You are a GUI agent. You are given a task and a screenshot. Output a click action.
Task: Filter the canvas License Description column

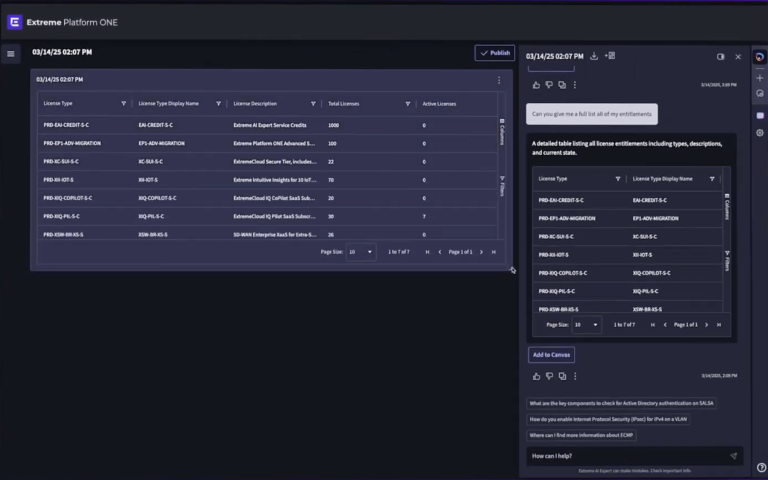pyautogui.click(x=313, y=103)
